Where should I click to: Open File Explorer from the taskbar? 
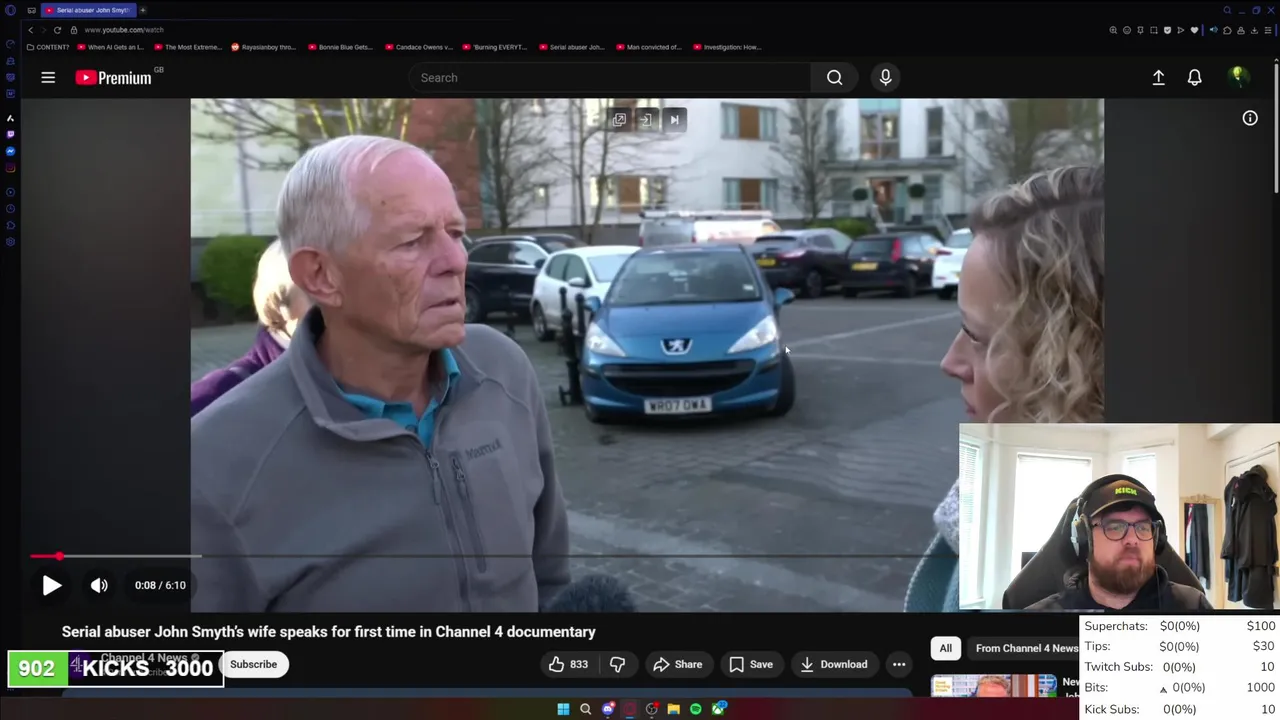point(674,709)
